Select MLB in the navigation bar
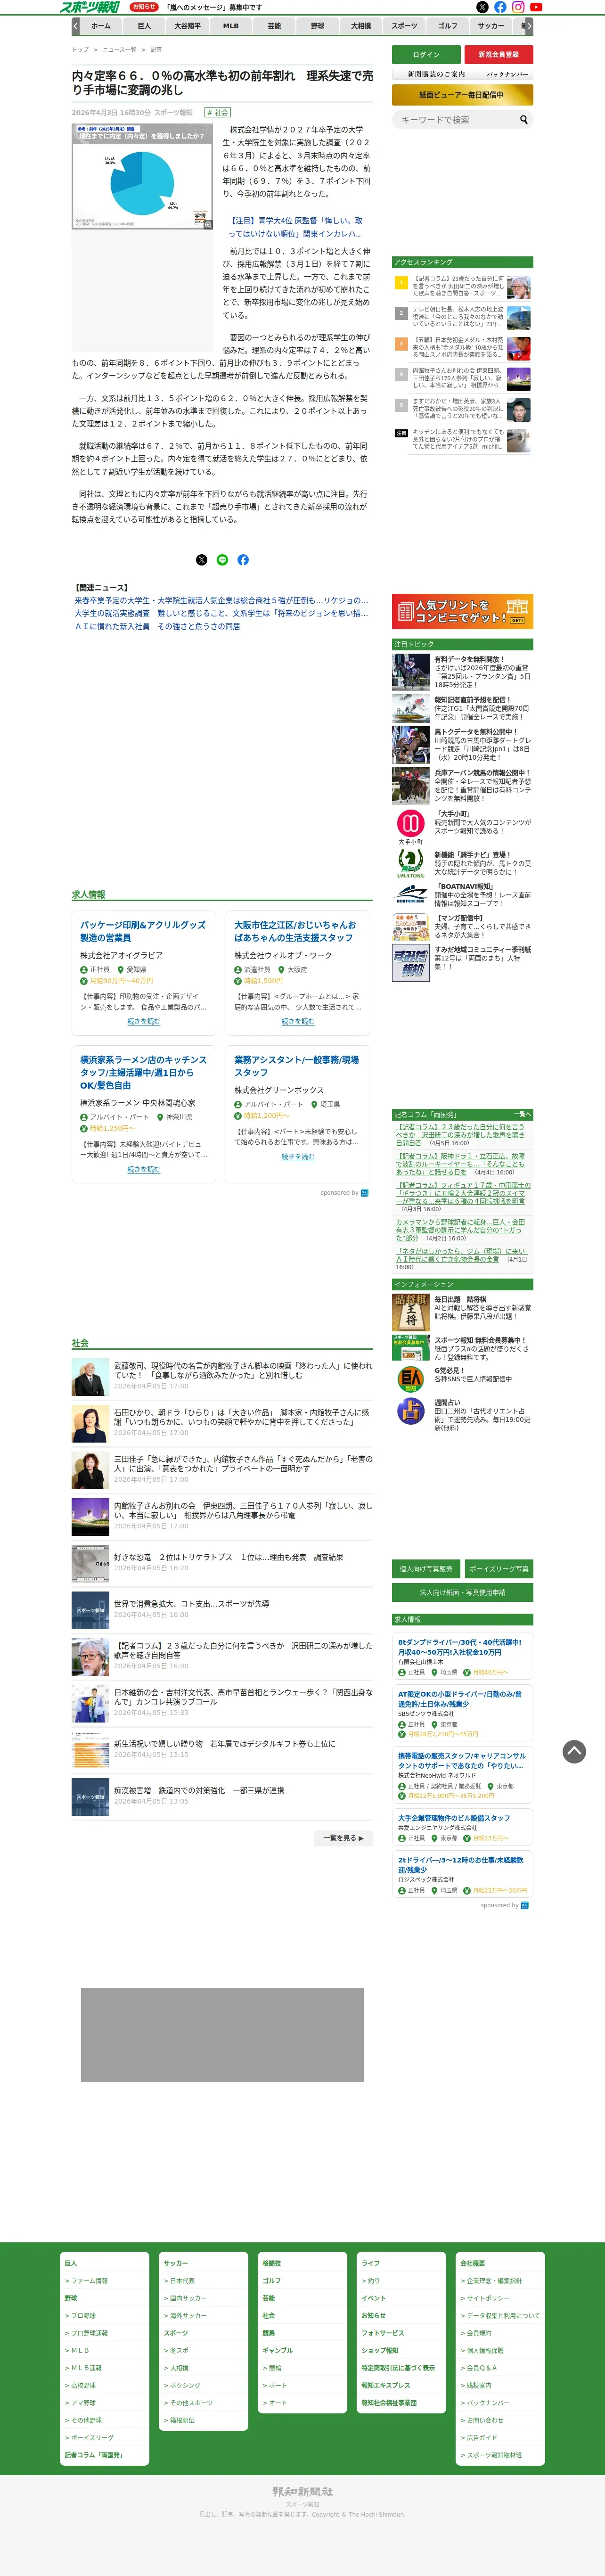Image resolution: width=605 pixels, height=2576 pixels. 231,26
